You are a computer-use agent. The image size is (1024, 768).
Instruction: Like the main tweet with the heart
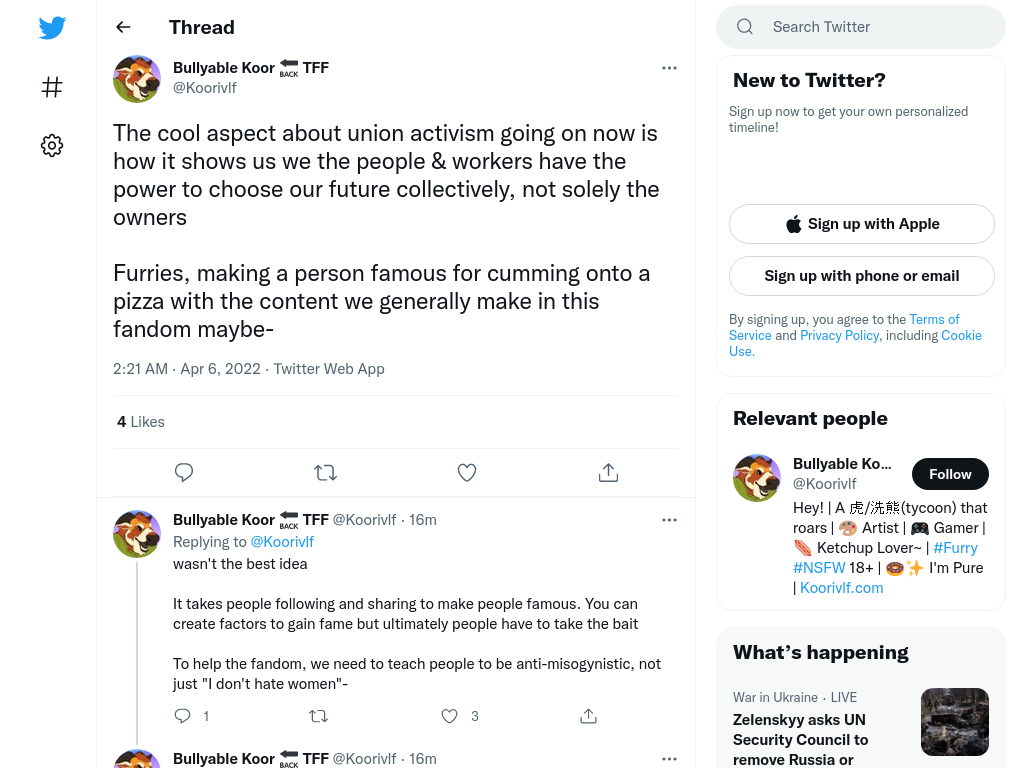[466, 472]
